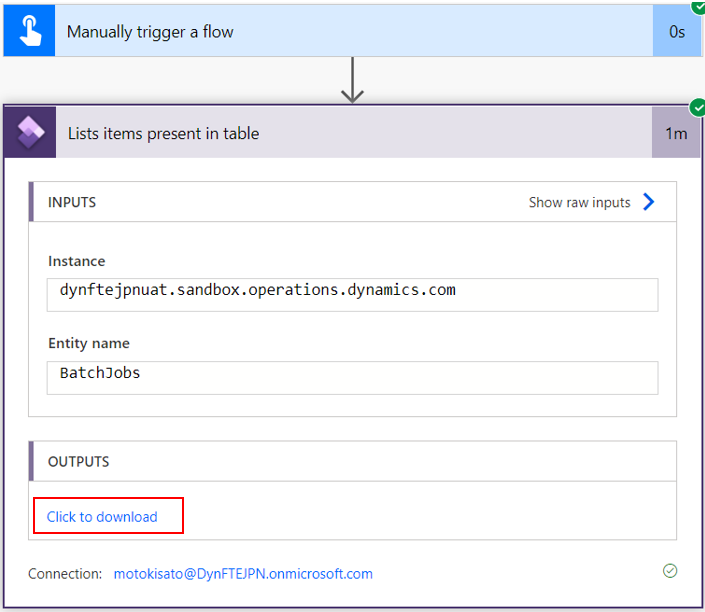Select the INPUTS section header
This screenshot has width=705, height=612.
pyautogui.click(x=72, y=202)
